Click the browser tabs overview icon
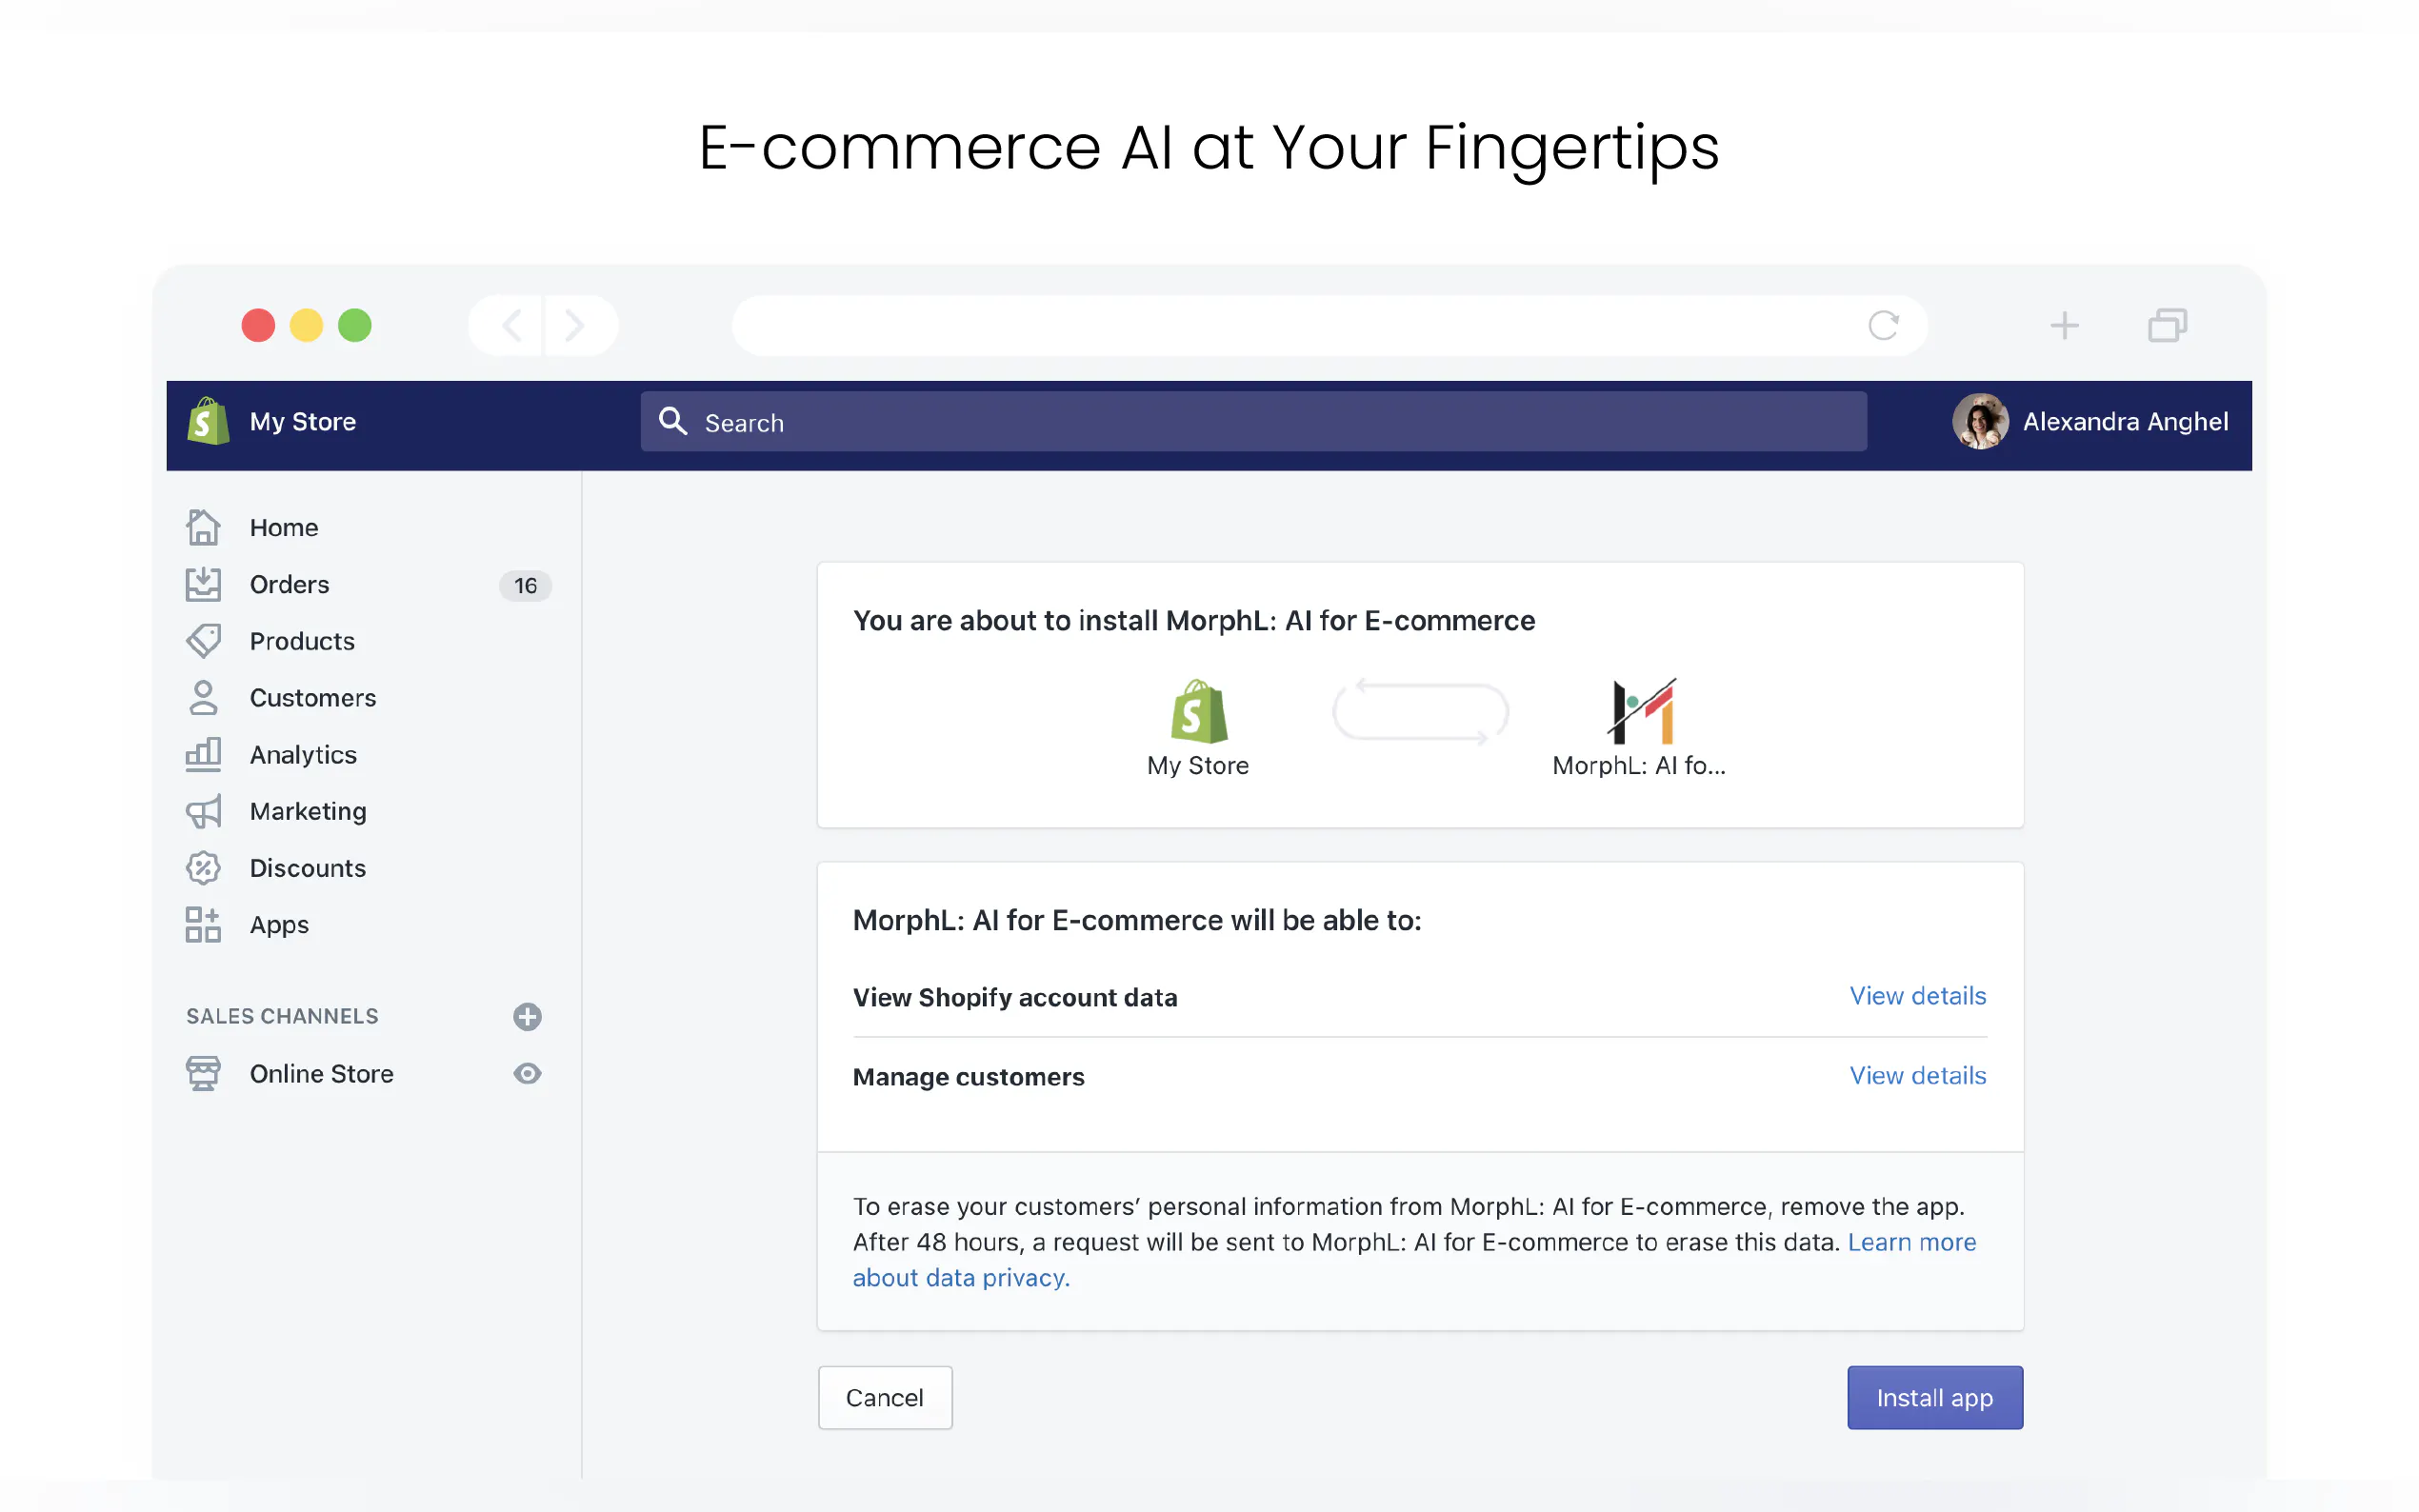 (2166, 325)
